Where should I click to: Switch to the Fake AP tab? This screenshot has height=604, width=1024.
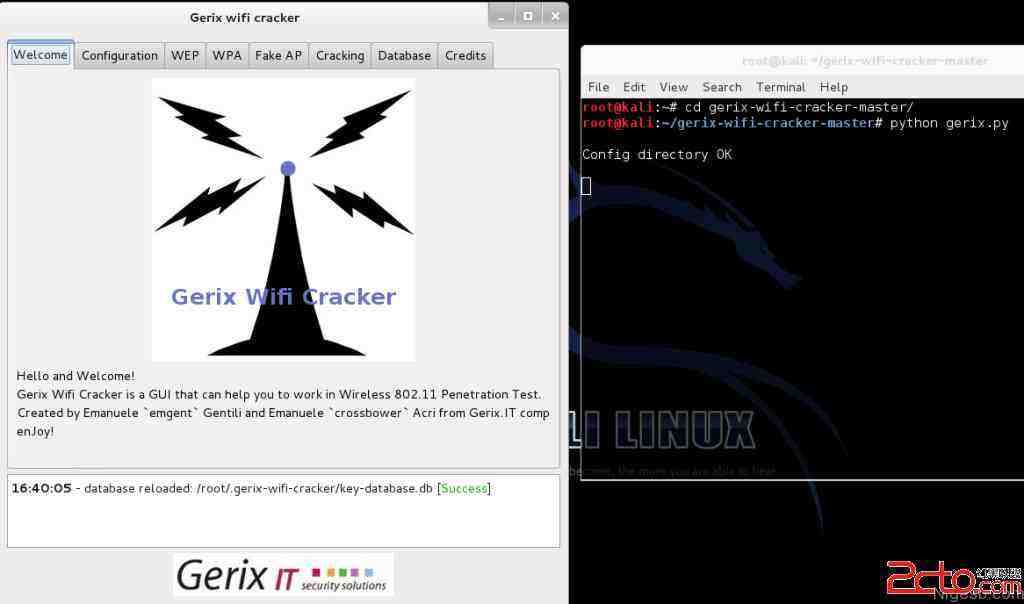pos(278,56)
